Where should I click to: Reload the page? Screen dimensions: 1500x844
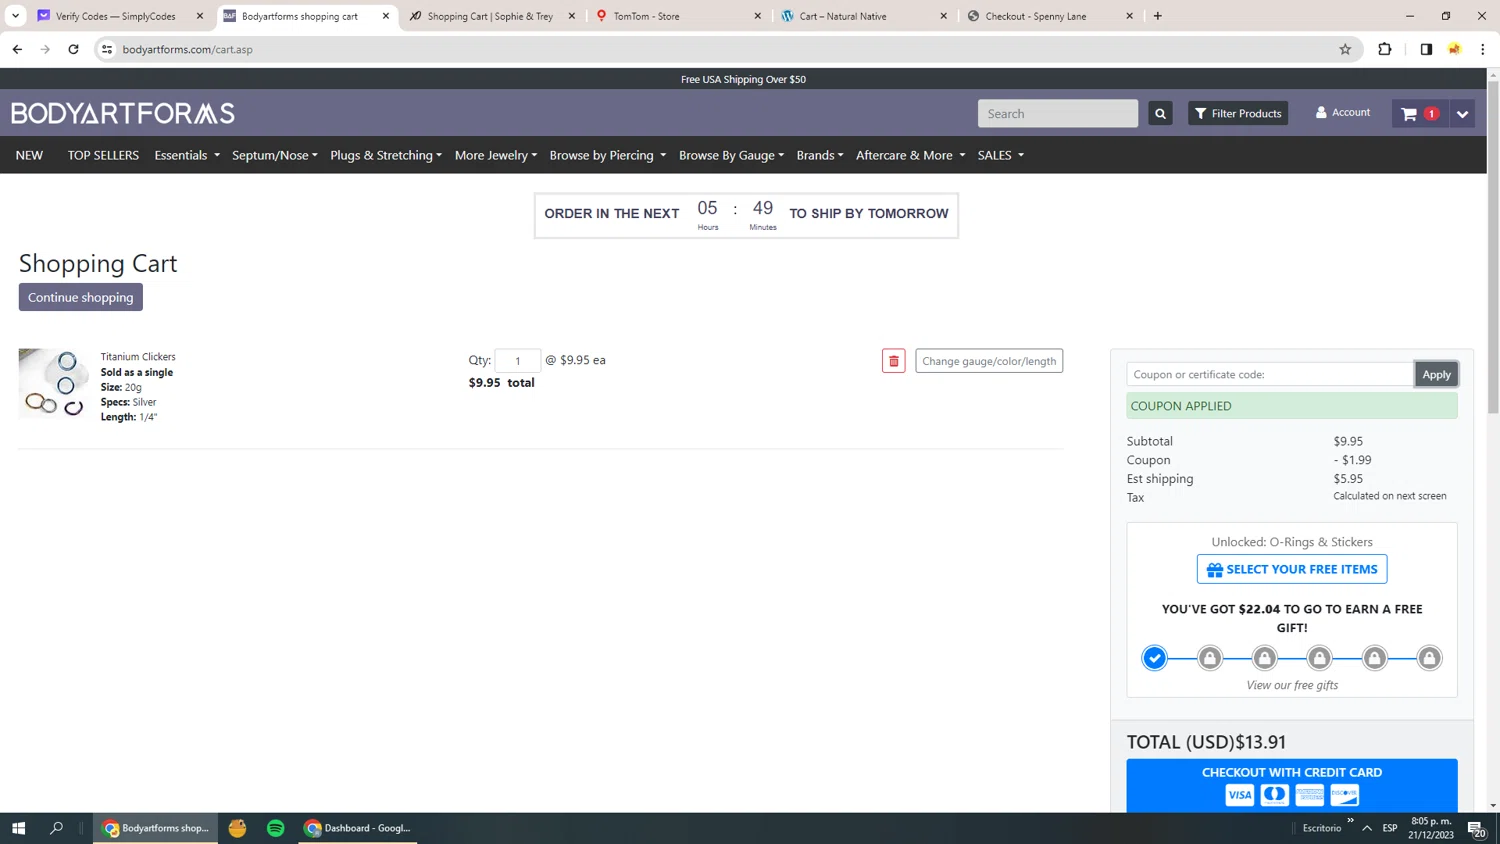pos(73,49)
